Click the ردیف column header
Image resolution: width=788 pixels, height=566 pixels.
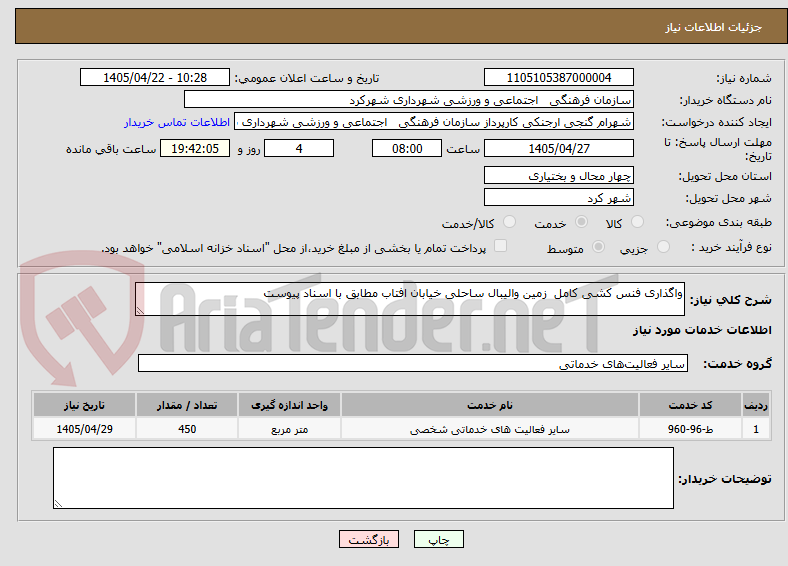coord(756,405)
